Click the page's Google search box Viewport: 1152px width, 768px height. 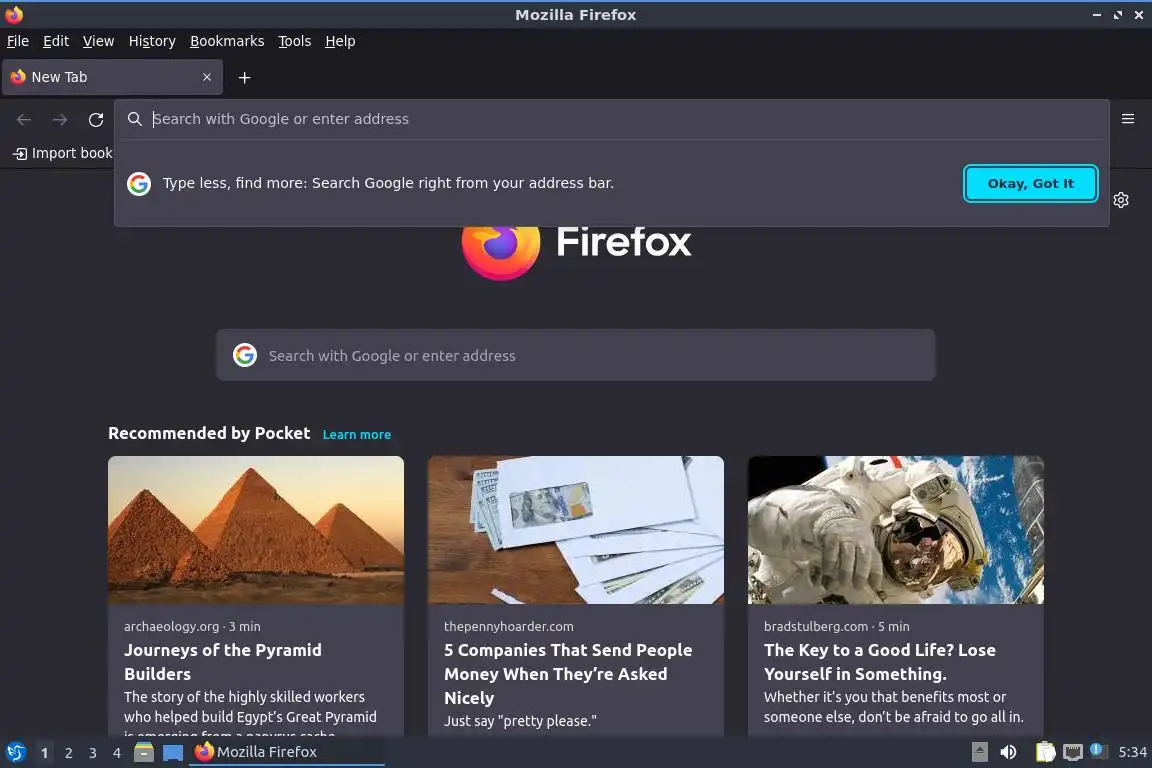coord(575,355)
